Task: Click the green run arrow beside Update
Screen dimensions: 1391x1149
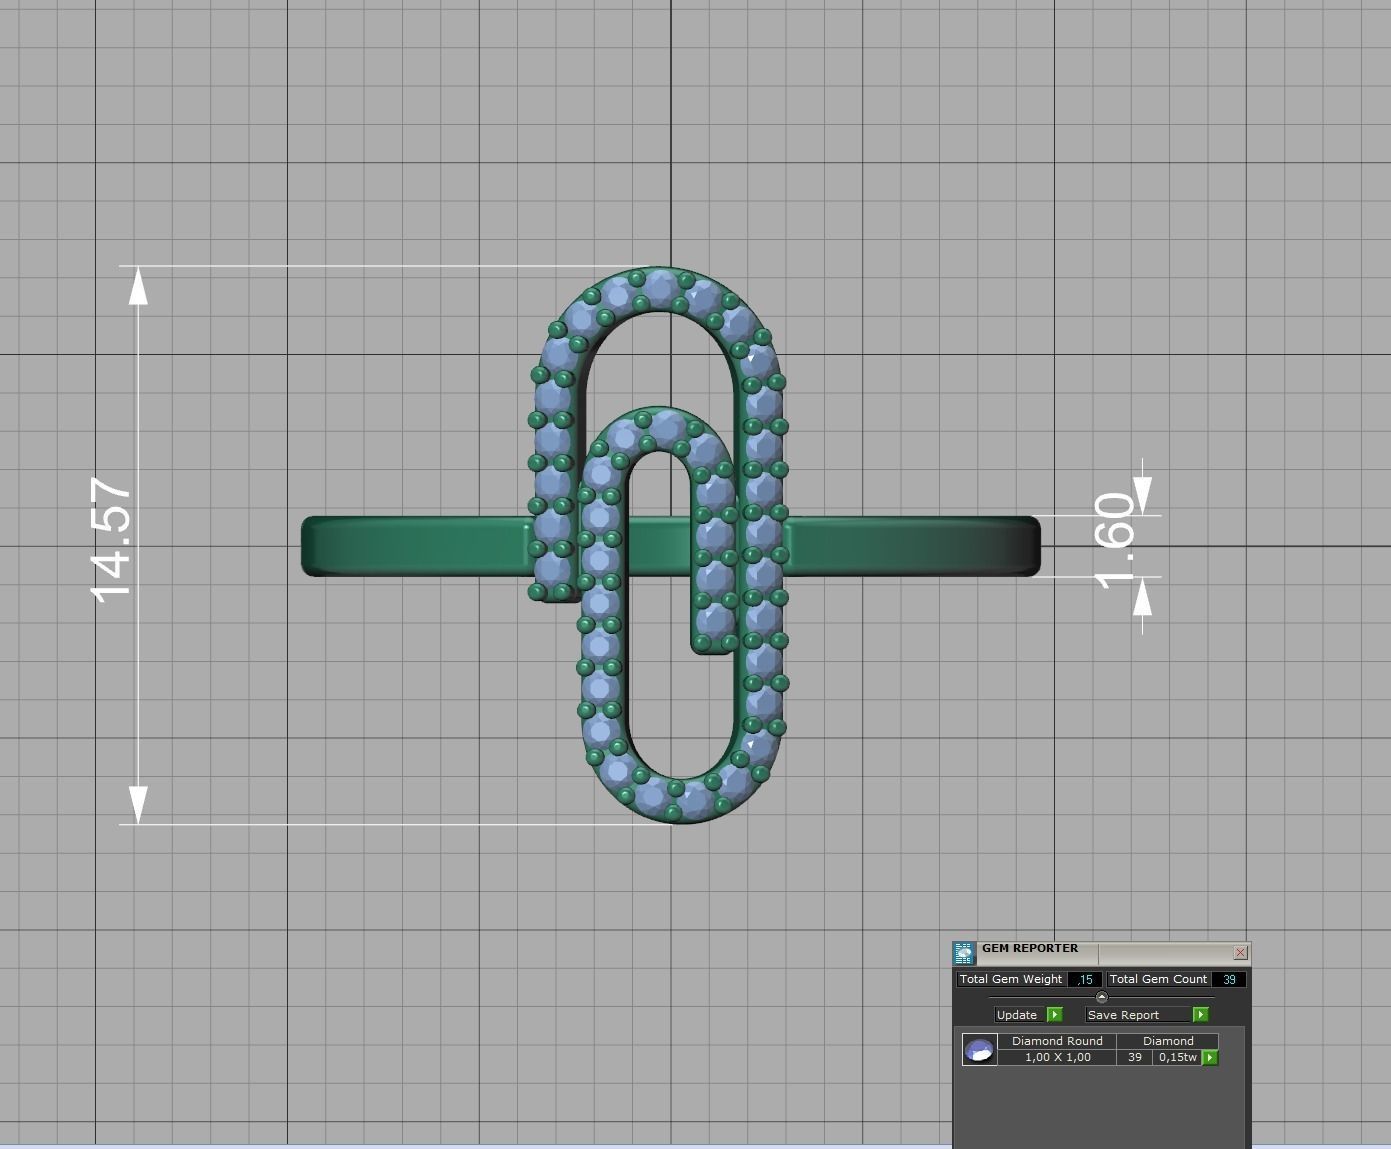Action: pyautogui.click(x=1055, y=1014)
